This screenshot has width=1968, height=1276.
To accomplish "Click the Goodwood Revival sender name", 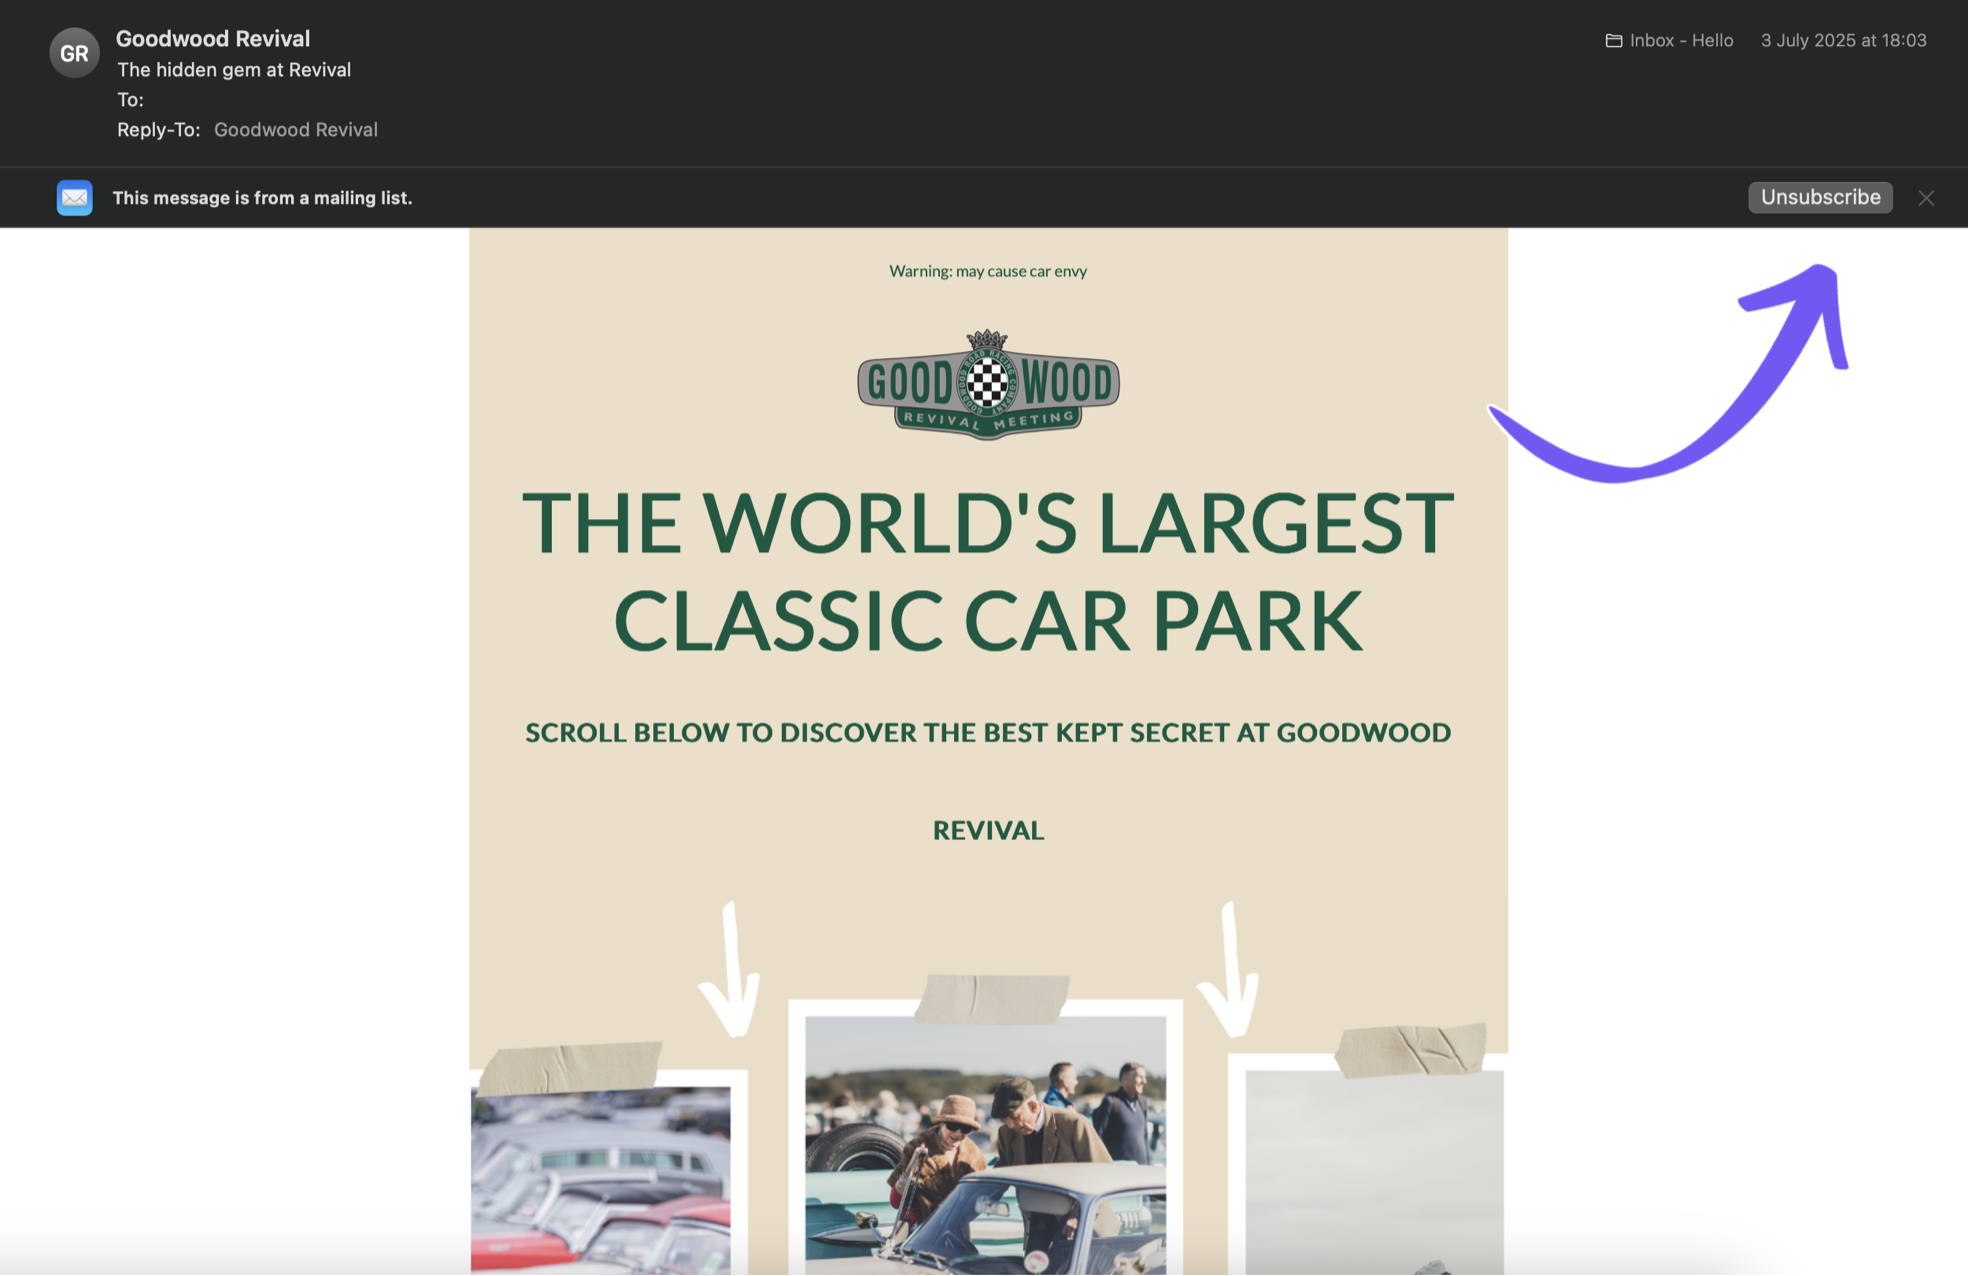I will [x=213, y=38].
